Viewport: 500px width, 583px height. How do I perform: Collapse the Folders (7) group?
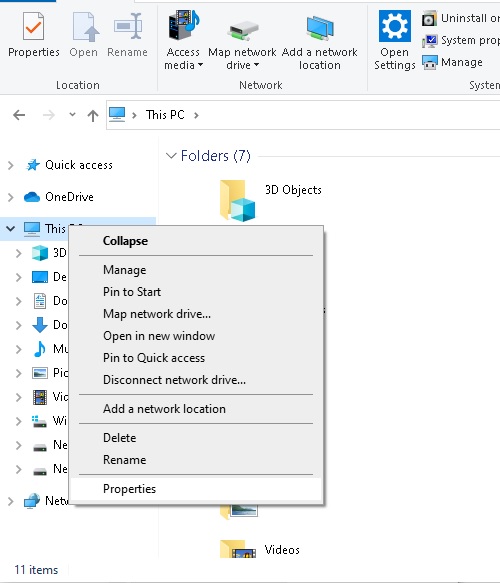(171, 155)
